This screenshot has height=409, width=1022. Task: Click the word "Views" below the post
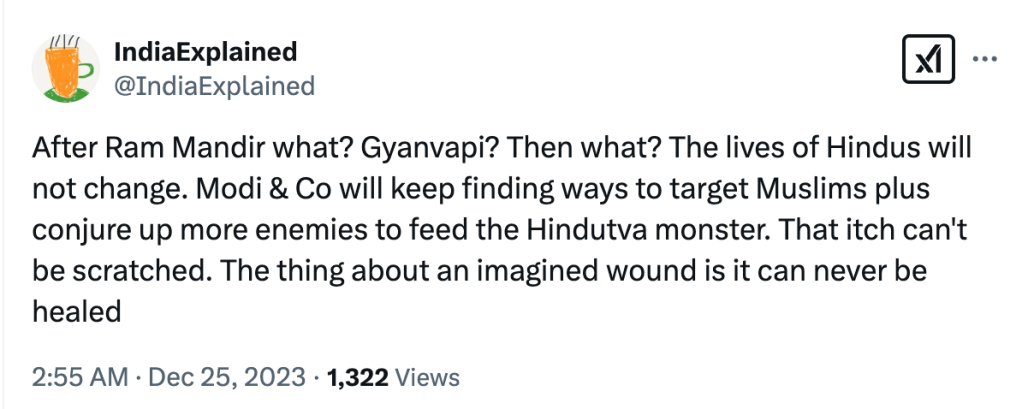coord(428,377)
